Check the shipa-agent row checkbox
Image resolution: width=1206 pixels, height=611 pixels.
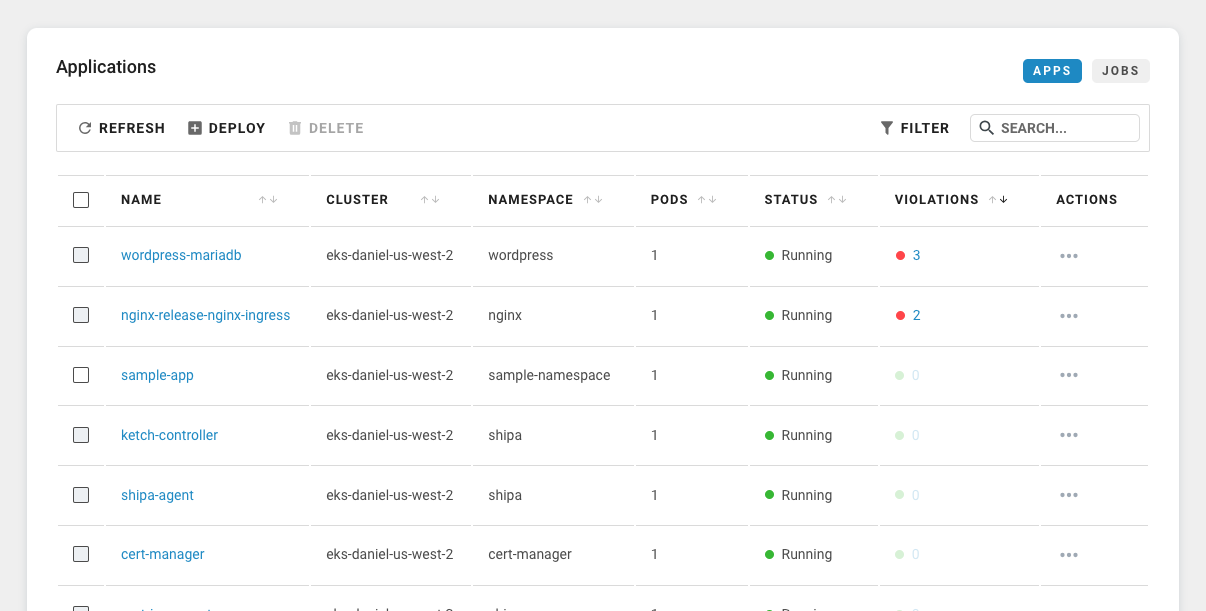point(81,495)
